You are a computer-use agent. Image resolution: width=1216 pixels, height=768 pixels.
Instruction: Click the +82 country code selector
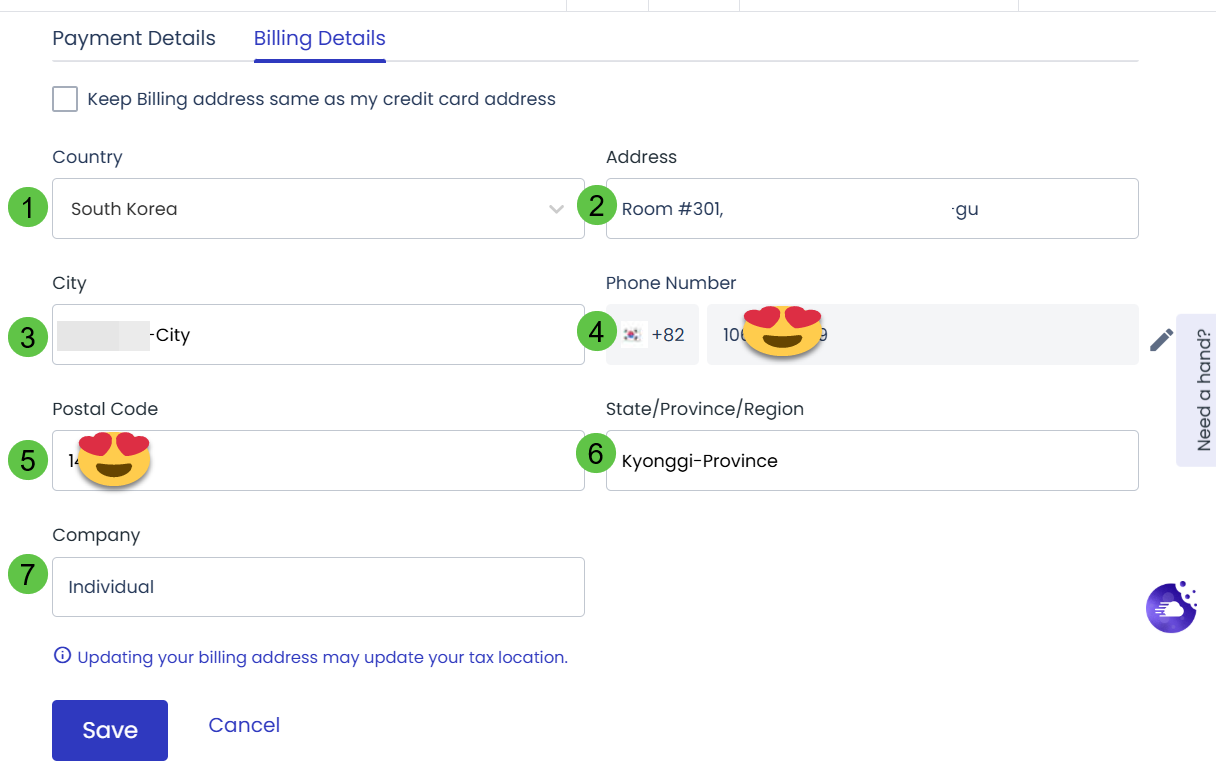pyautogui.click(x=652, y=335)
